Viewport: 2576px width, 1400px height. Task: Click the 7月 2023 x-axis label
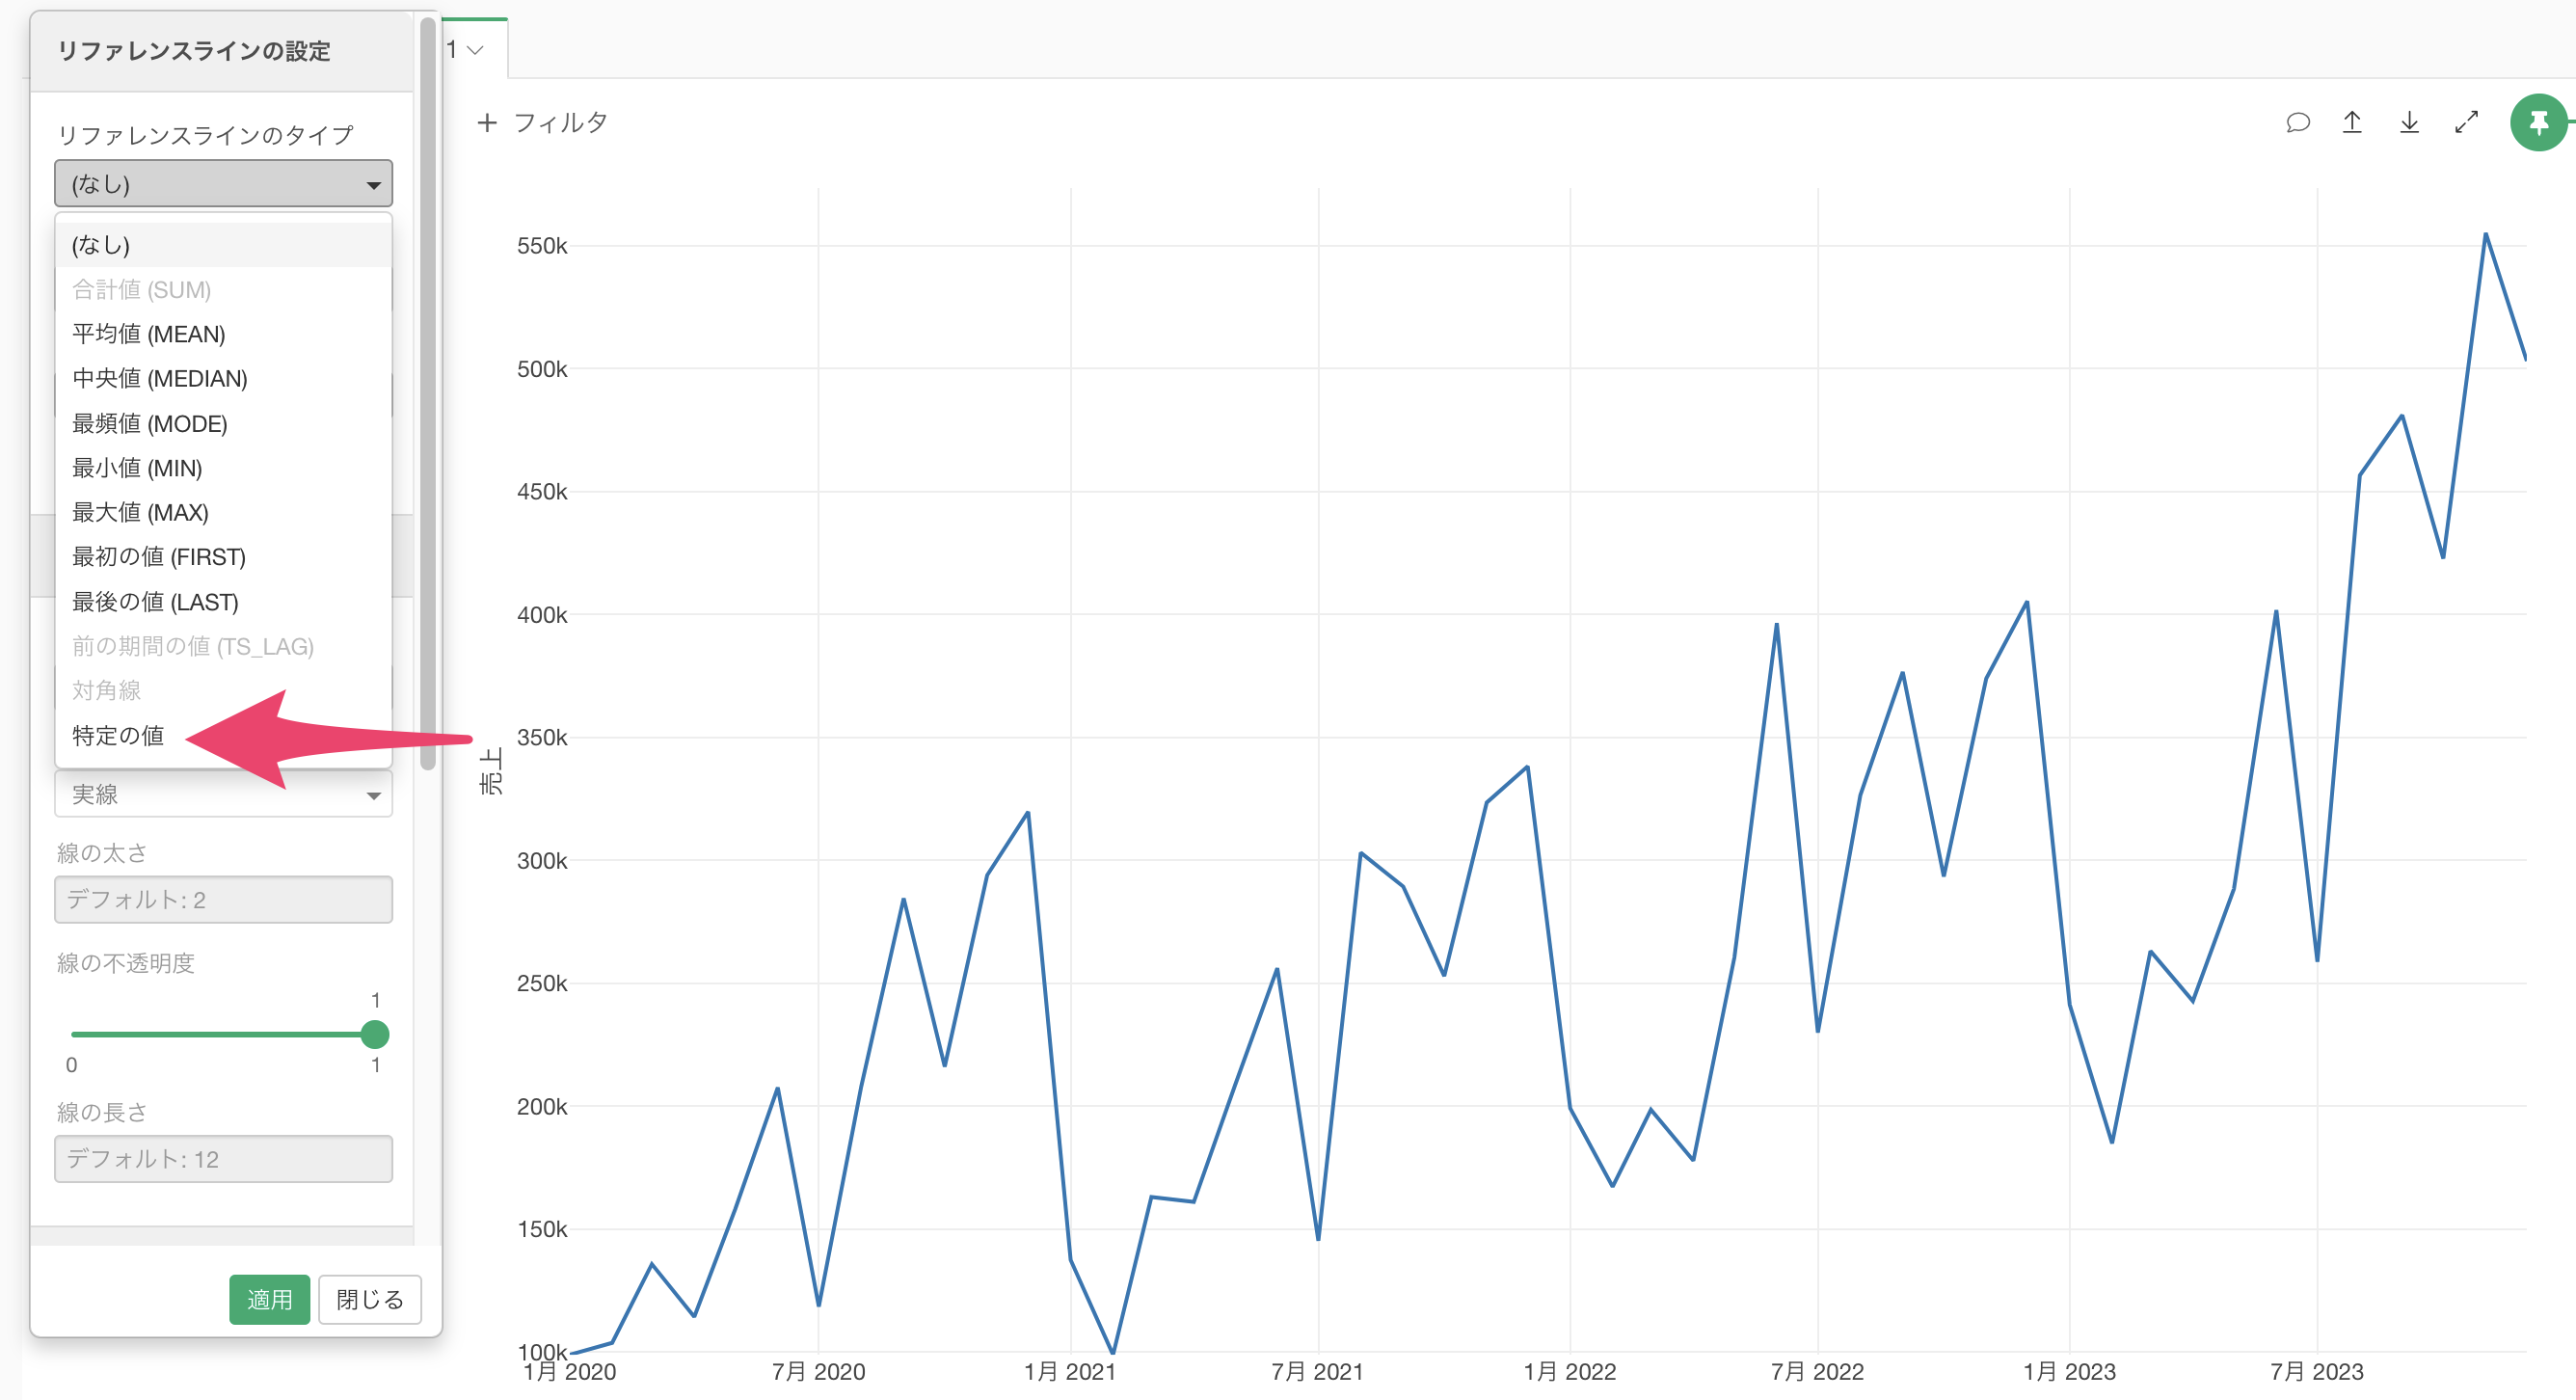tap(2316, 1372)
